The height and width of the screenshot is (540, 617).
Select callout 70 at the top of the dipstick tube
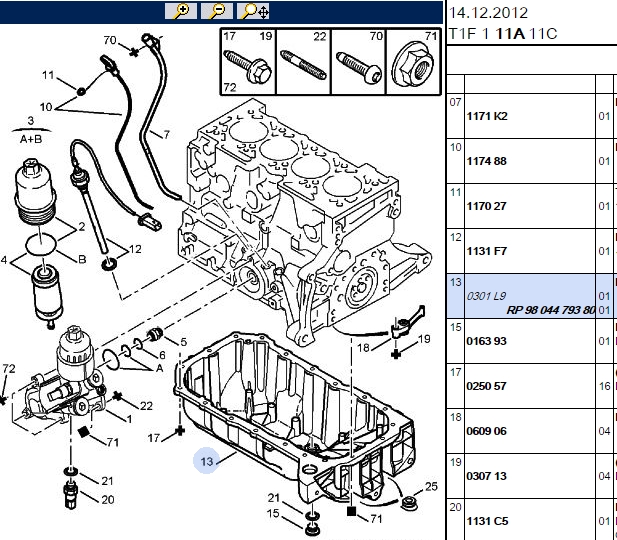click(x=110, y=40)
